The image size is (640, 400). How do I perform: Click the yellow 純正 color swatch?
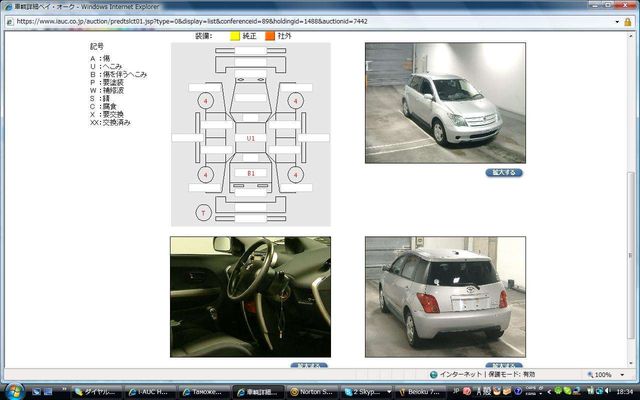point(236,35)
